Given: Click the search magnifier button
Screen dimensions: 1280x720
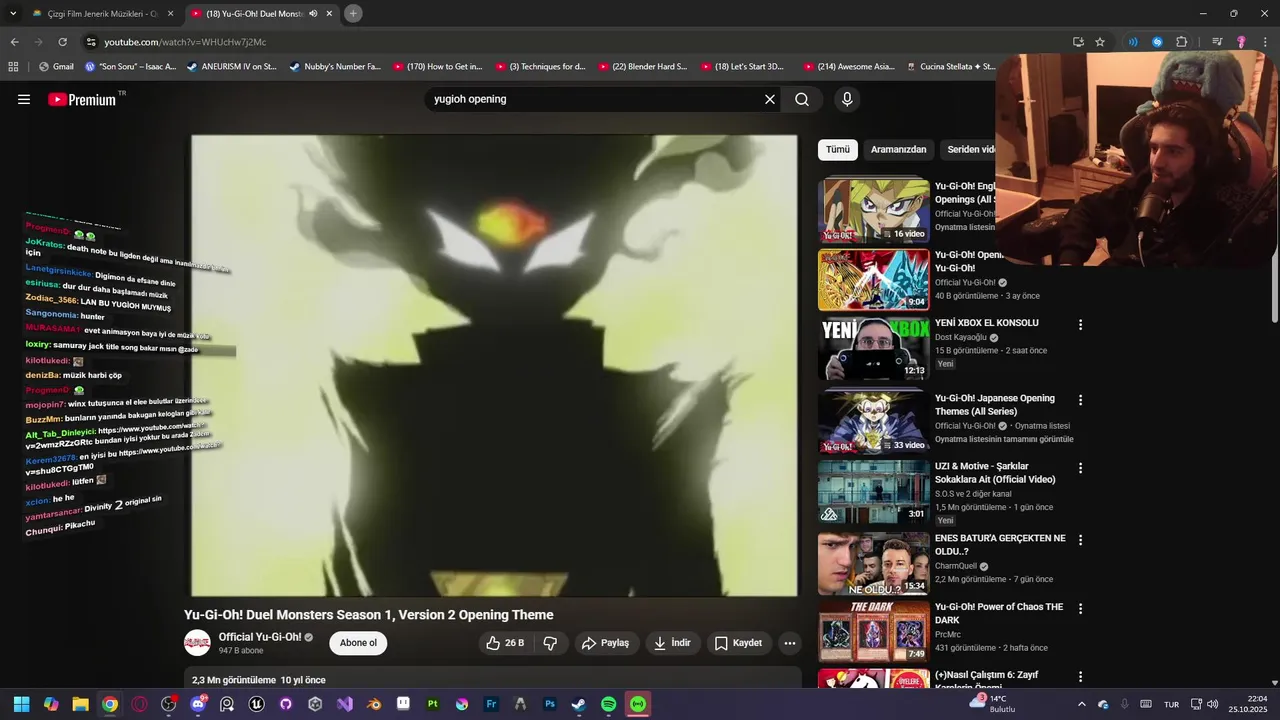Looking at the screenshot, I should coord(802,99).
